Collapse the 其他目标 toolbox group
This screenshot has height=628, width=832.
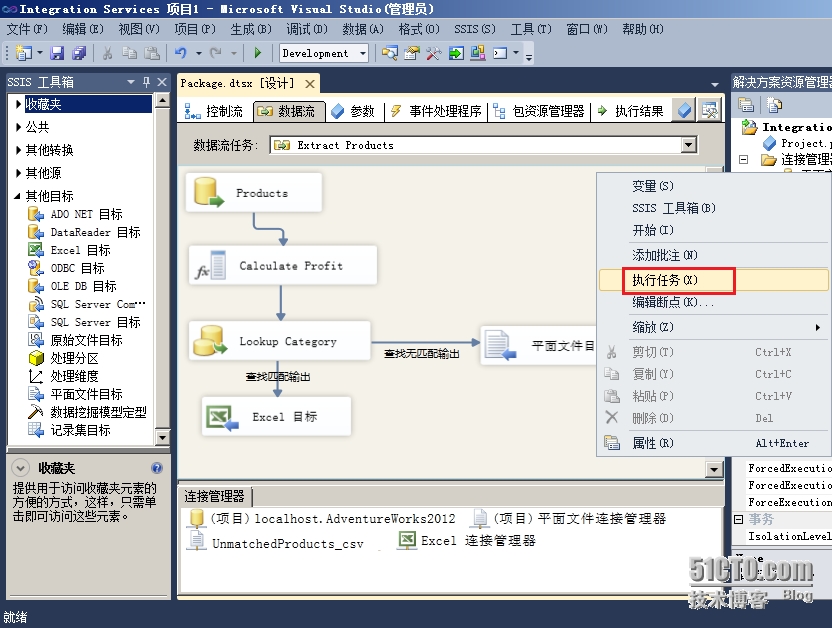tap(18, 196)
